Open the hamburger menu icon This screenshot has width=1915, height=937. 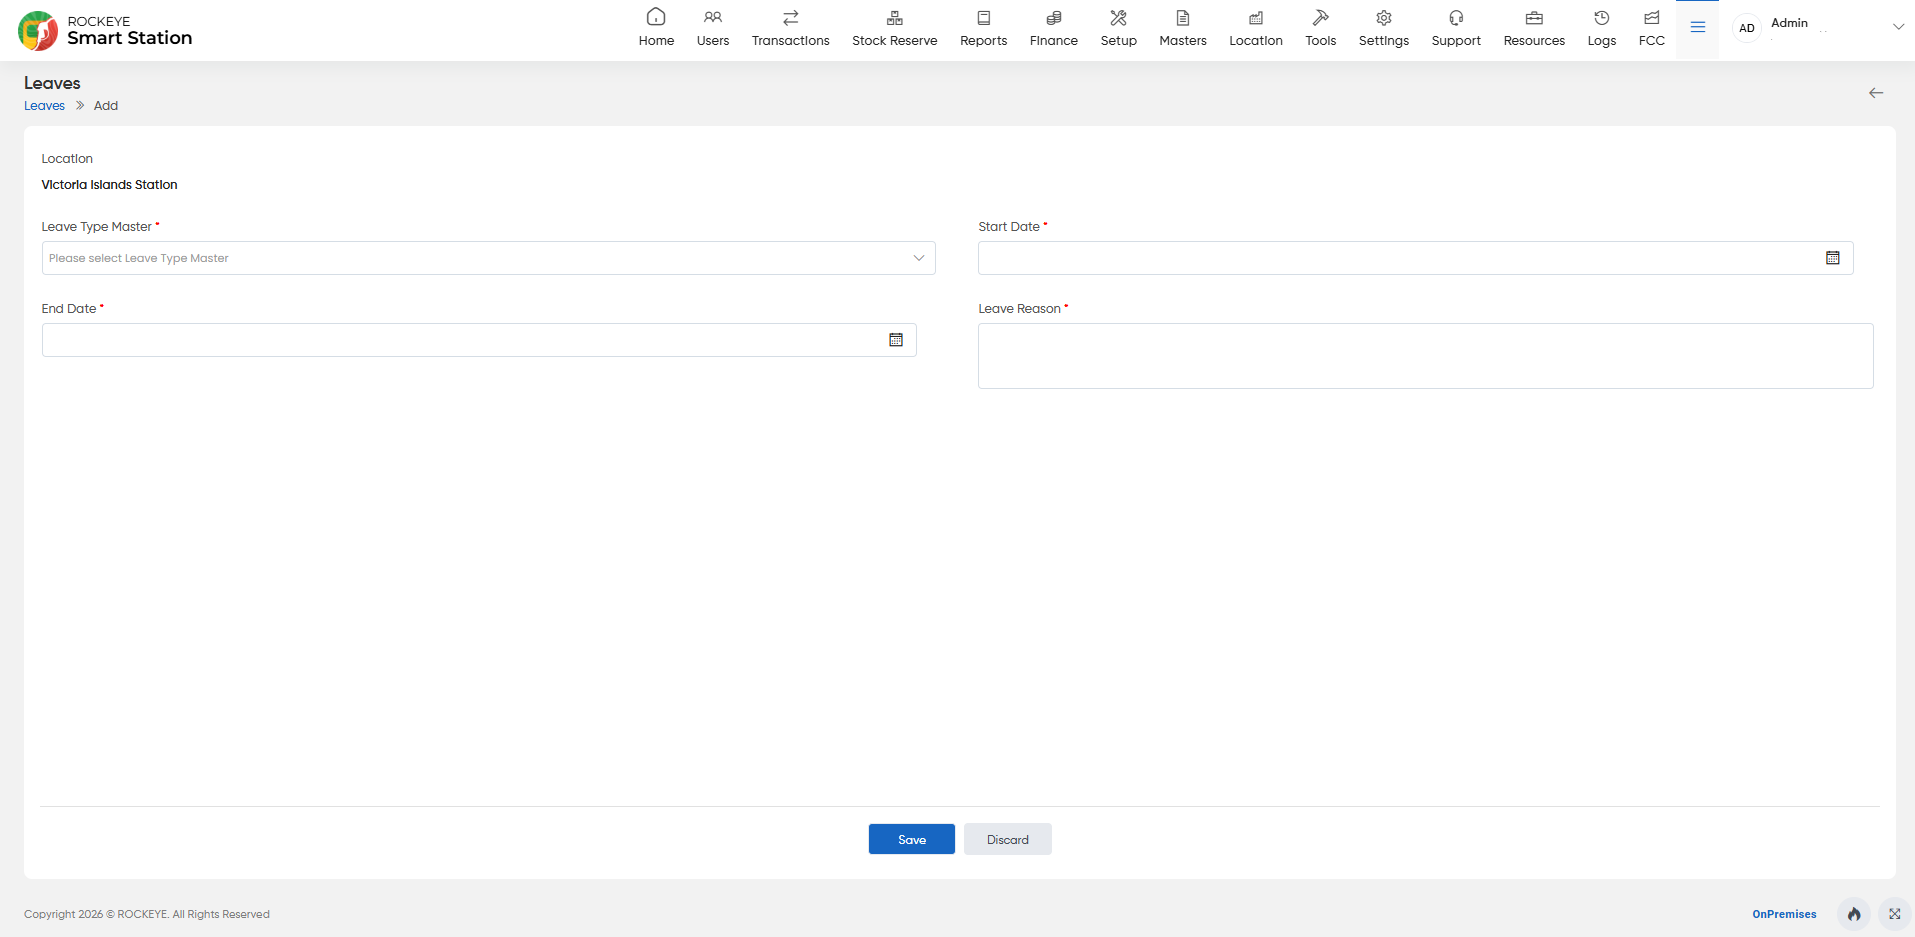coord(1698,28)
